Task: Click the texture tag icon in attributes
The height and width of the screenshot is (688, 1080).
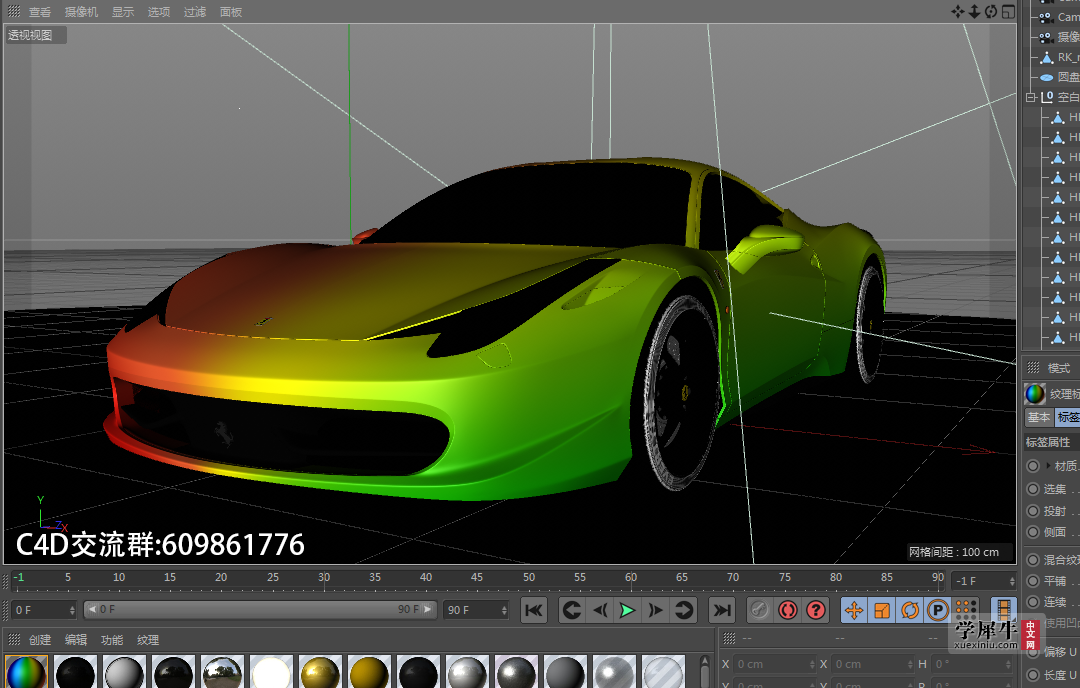Action: (x=1035, y=394)
